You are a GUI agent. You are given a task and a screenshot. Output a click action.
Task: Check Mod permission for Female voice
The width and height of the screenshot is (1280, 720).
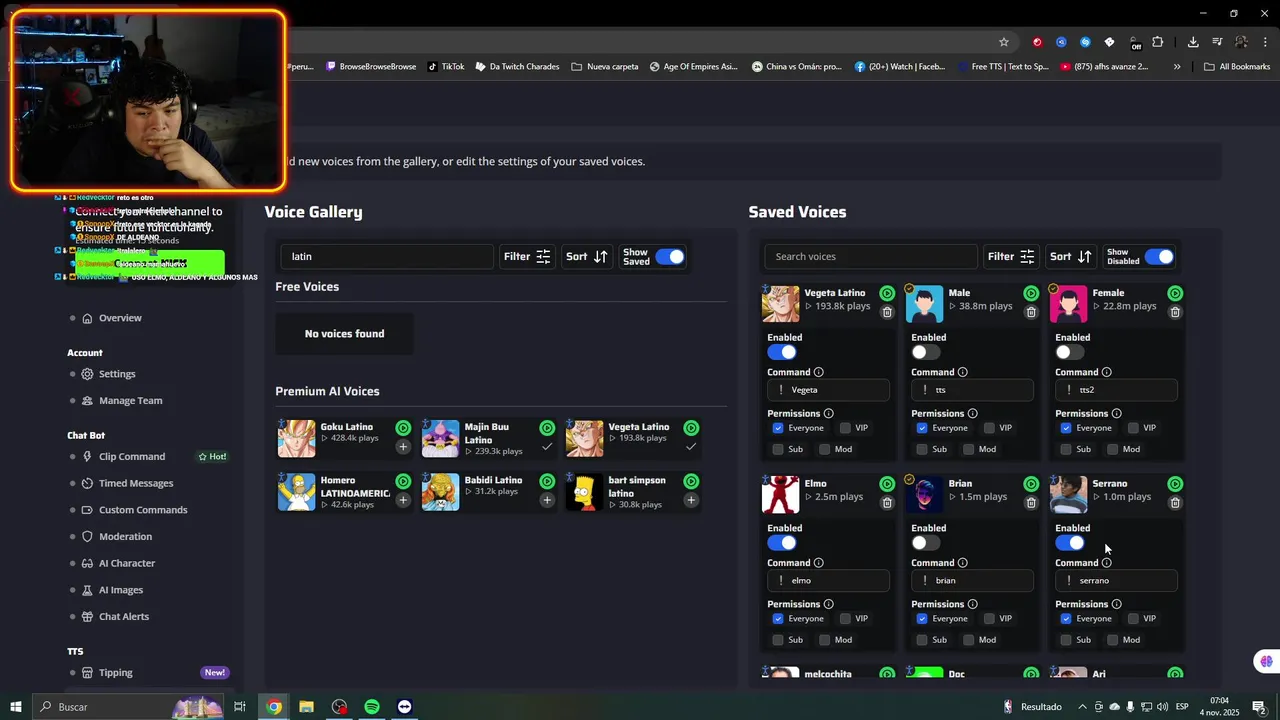pyautogui.click(x=1112, y=449)
